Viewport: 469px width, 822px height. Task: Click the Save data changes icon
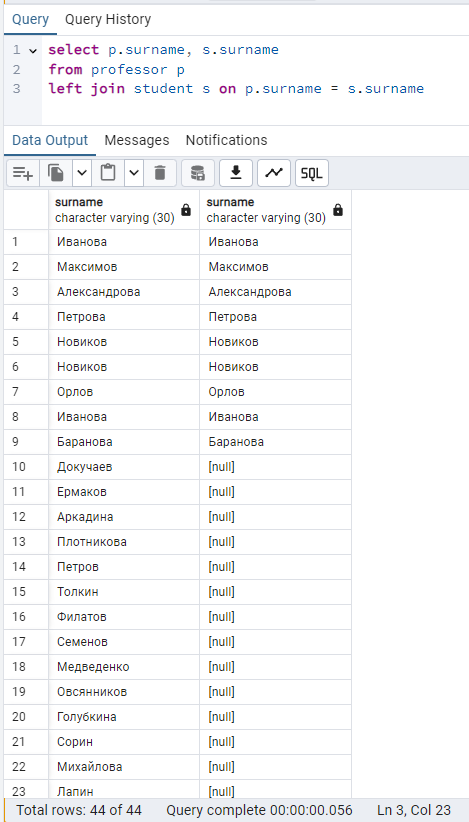pyautogui.click(x=198, y=173)
